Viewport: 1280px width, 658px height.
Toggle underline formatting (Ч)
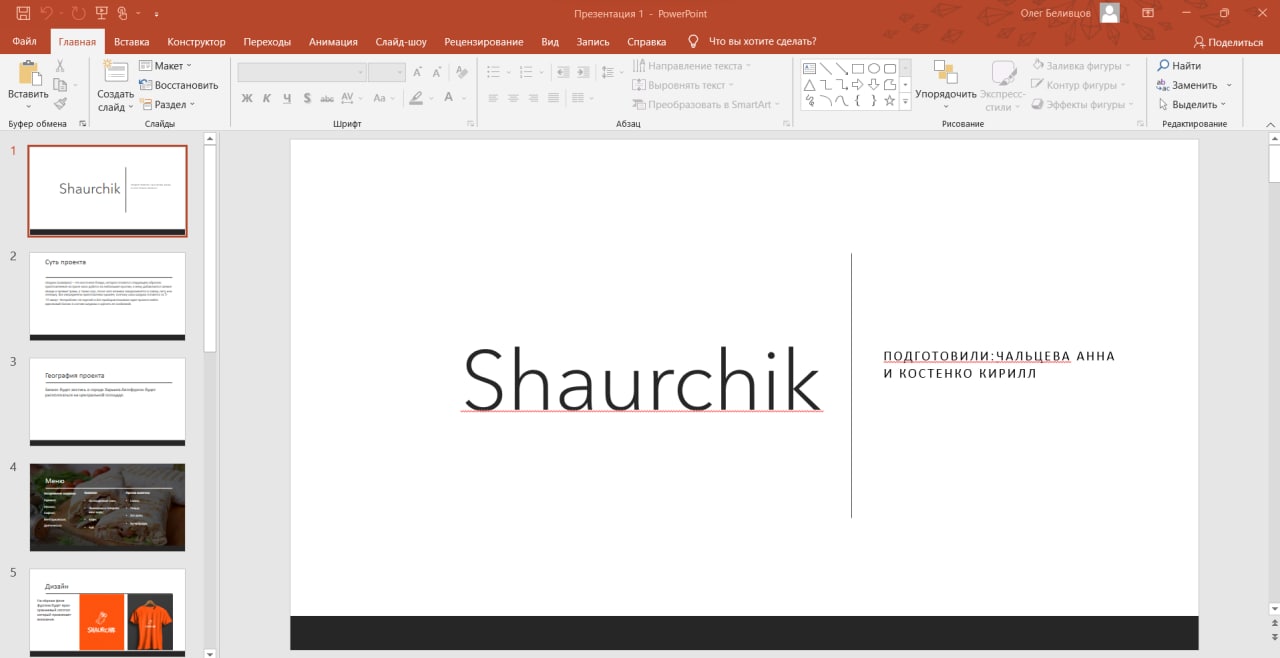click(x=287, y=98)
